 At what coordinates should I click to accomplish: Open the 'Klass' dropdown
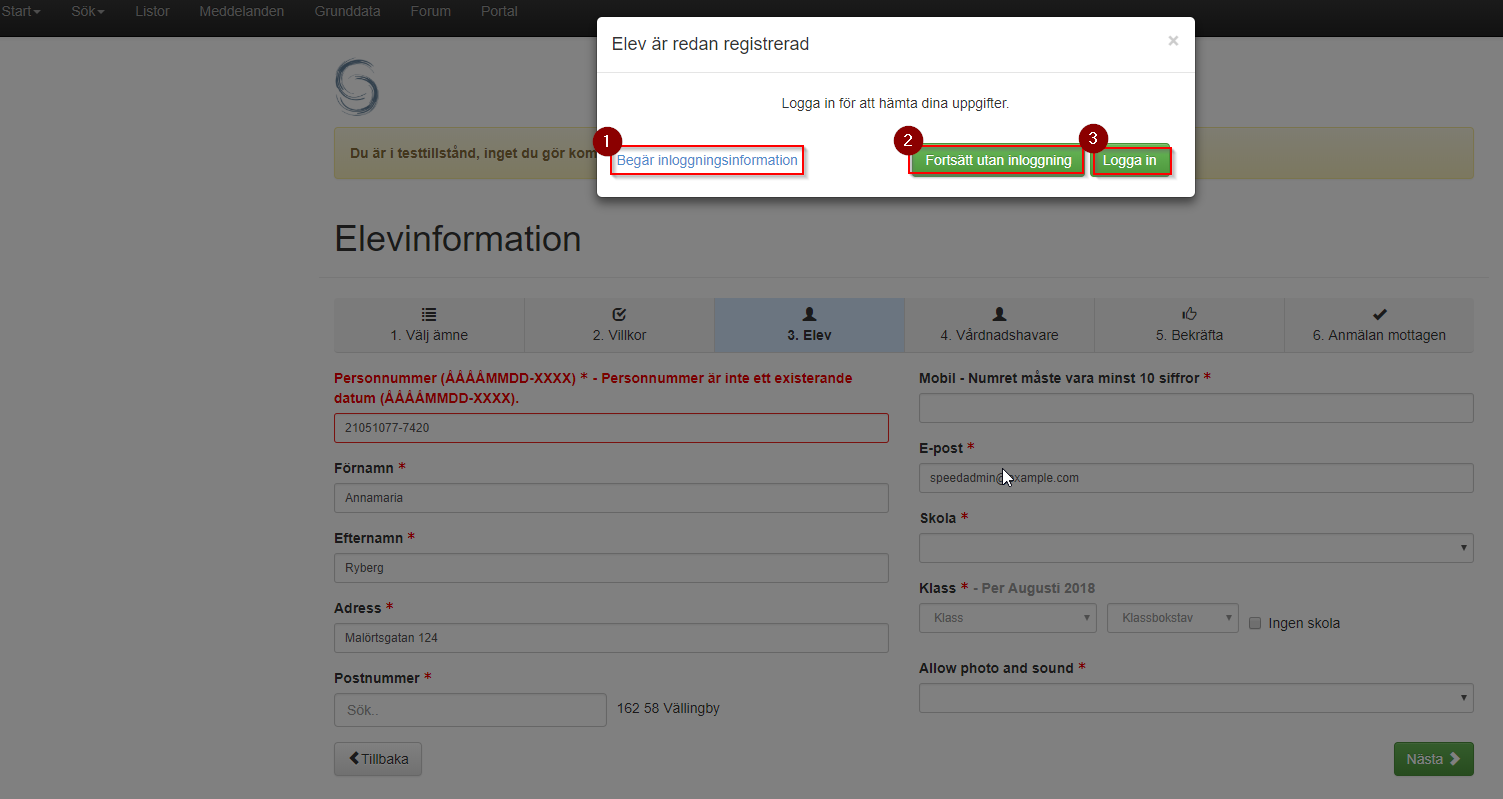pos(1008,618)
